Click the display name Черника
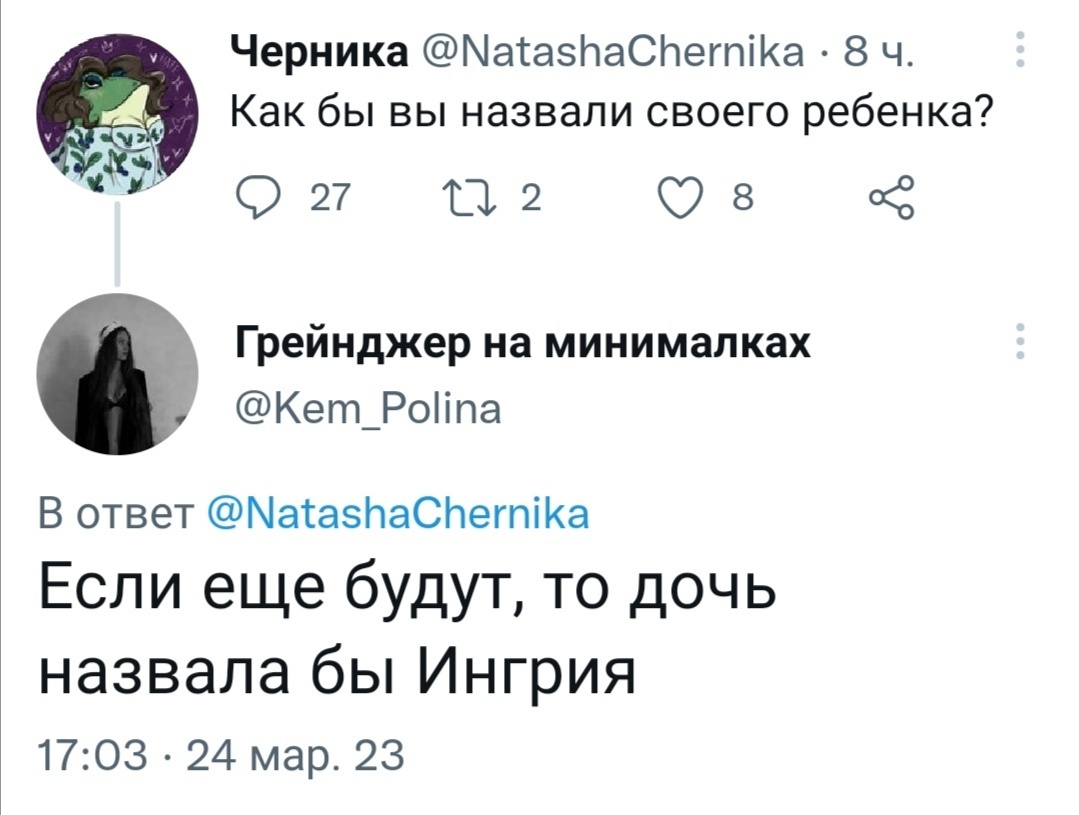Viewport: 1079px width, 815px height. (319, 50)
